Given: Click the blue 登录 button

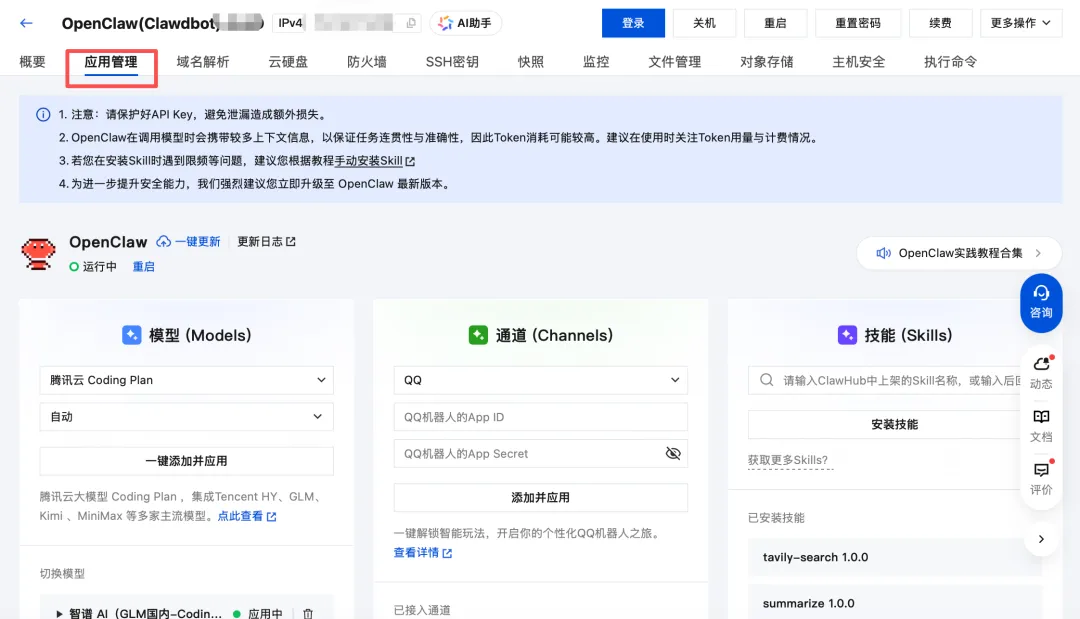Looking at the screenshot, I should point(633,23).
